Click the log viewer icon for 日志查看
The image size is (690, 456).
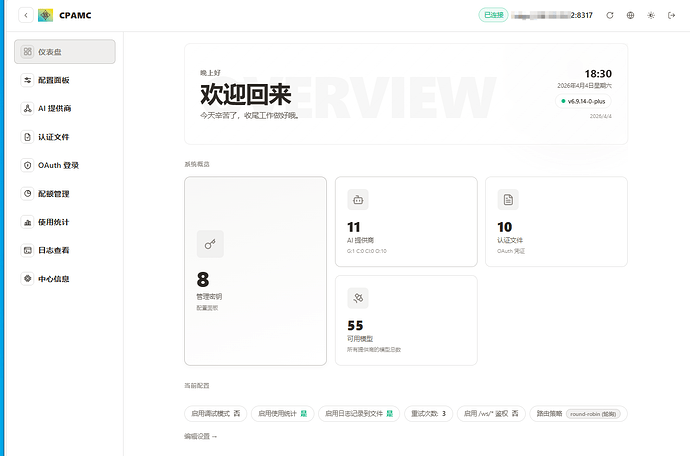[x=27, y=250]
